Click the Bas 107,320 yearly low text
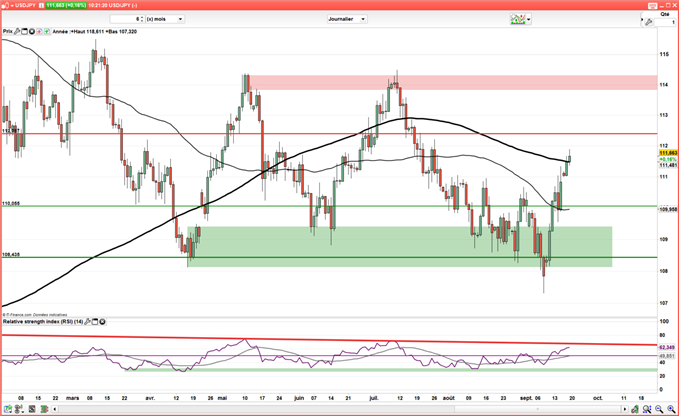Screen dimensions: 679x416 pyautogui.click(x=122, y=32)
